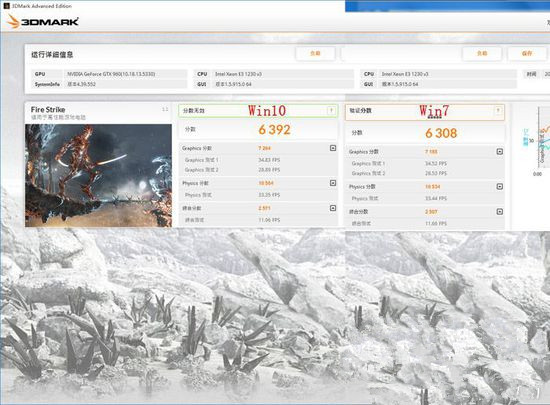Click the 负载 load button above Win10 results
The width and height of the screenshot is (550, 405).
[315, 53]
